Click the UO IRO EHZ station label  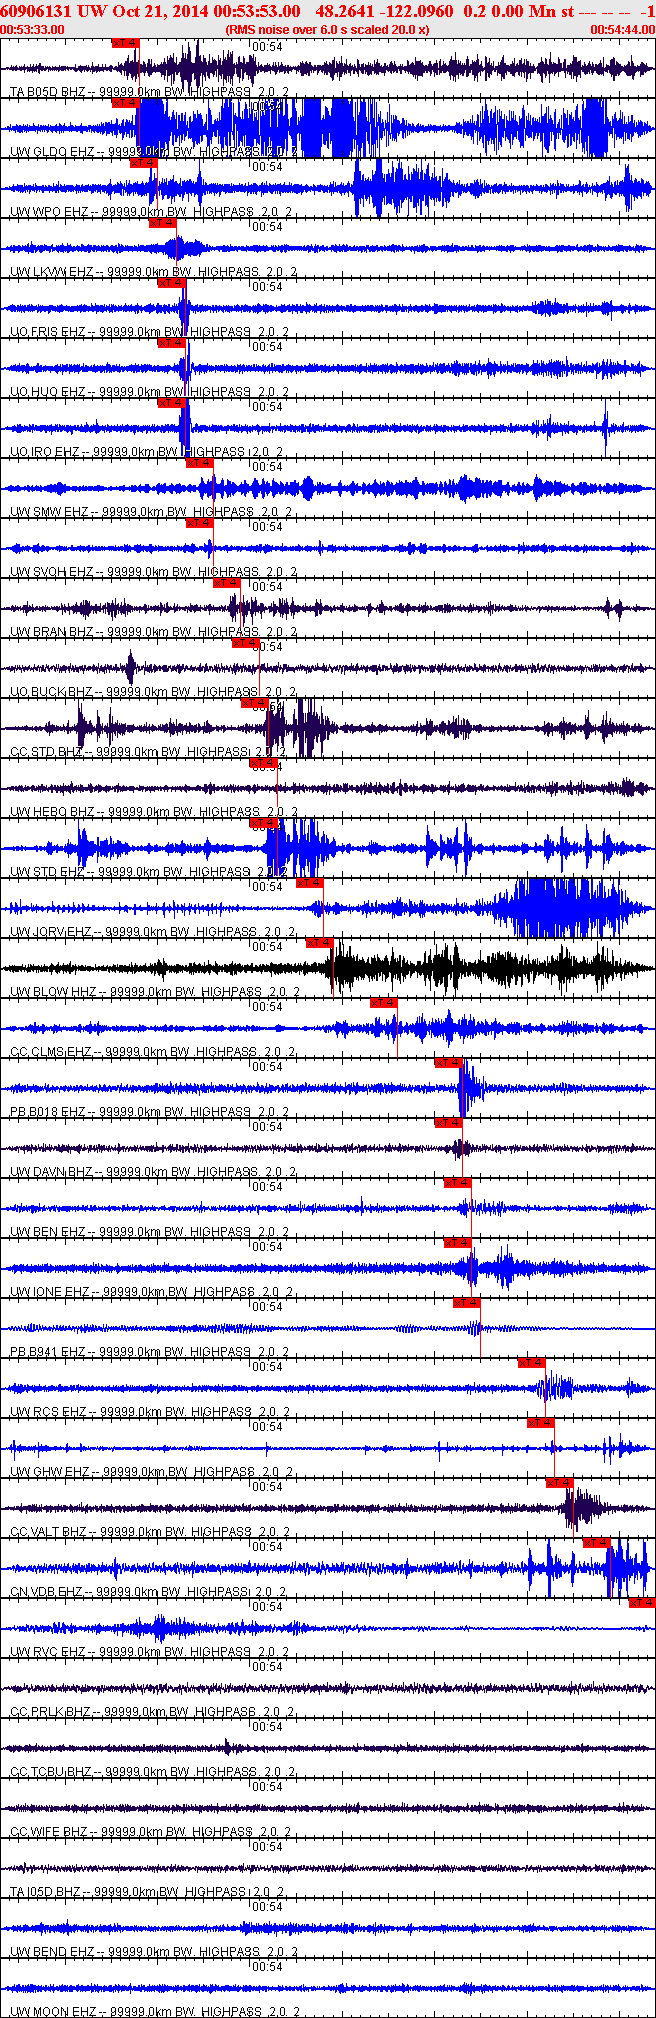147,452
